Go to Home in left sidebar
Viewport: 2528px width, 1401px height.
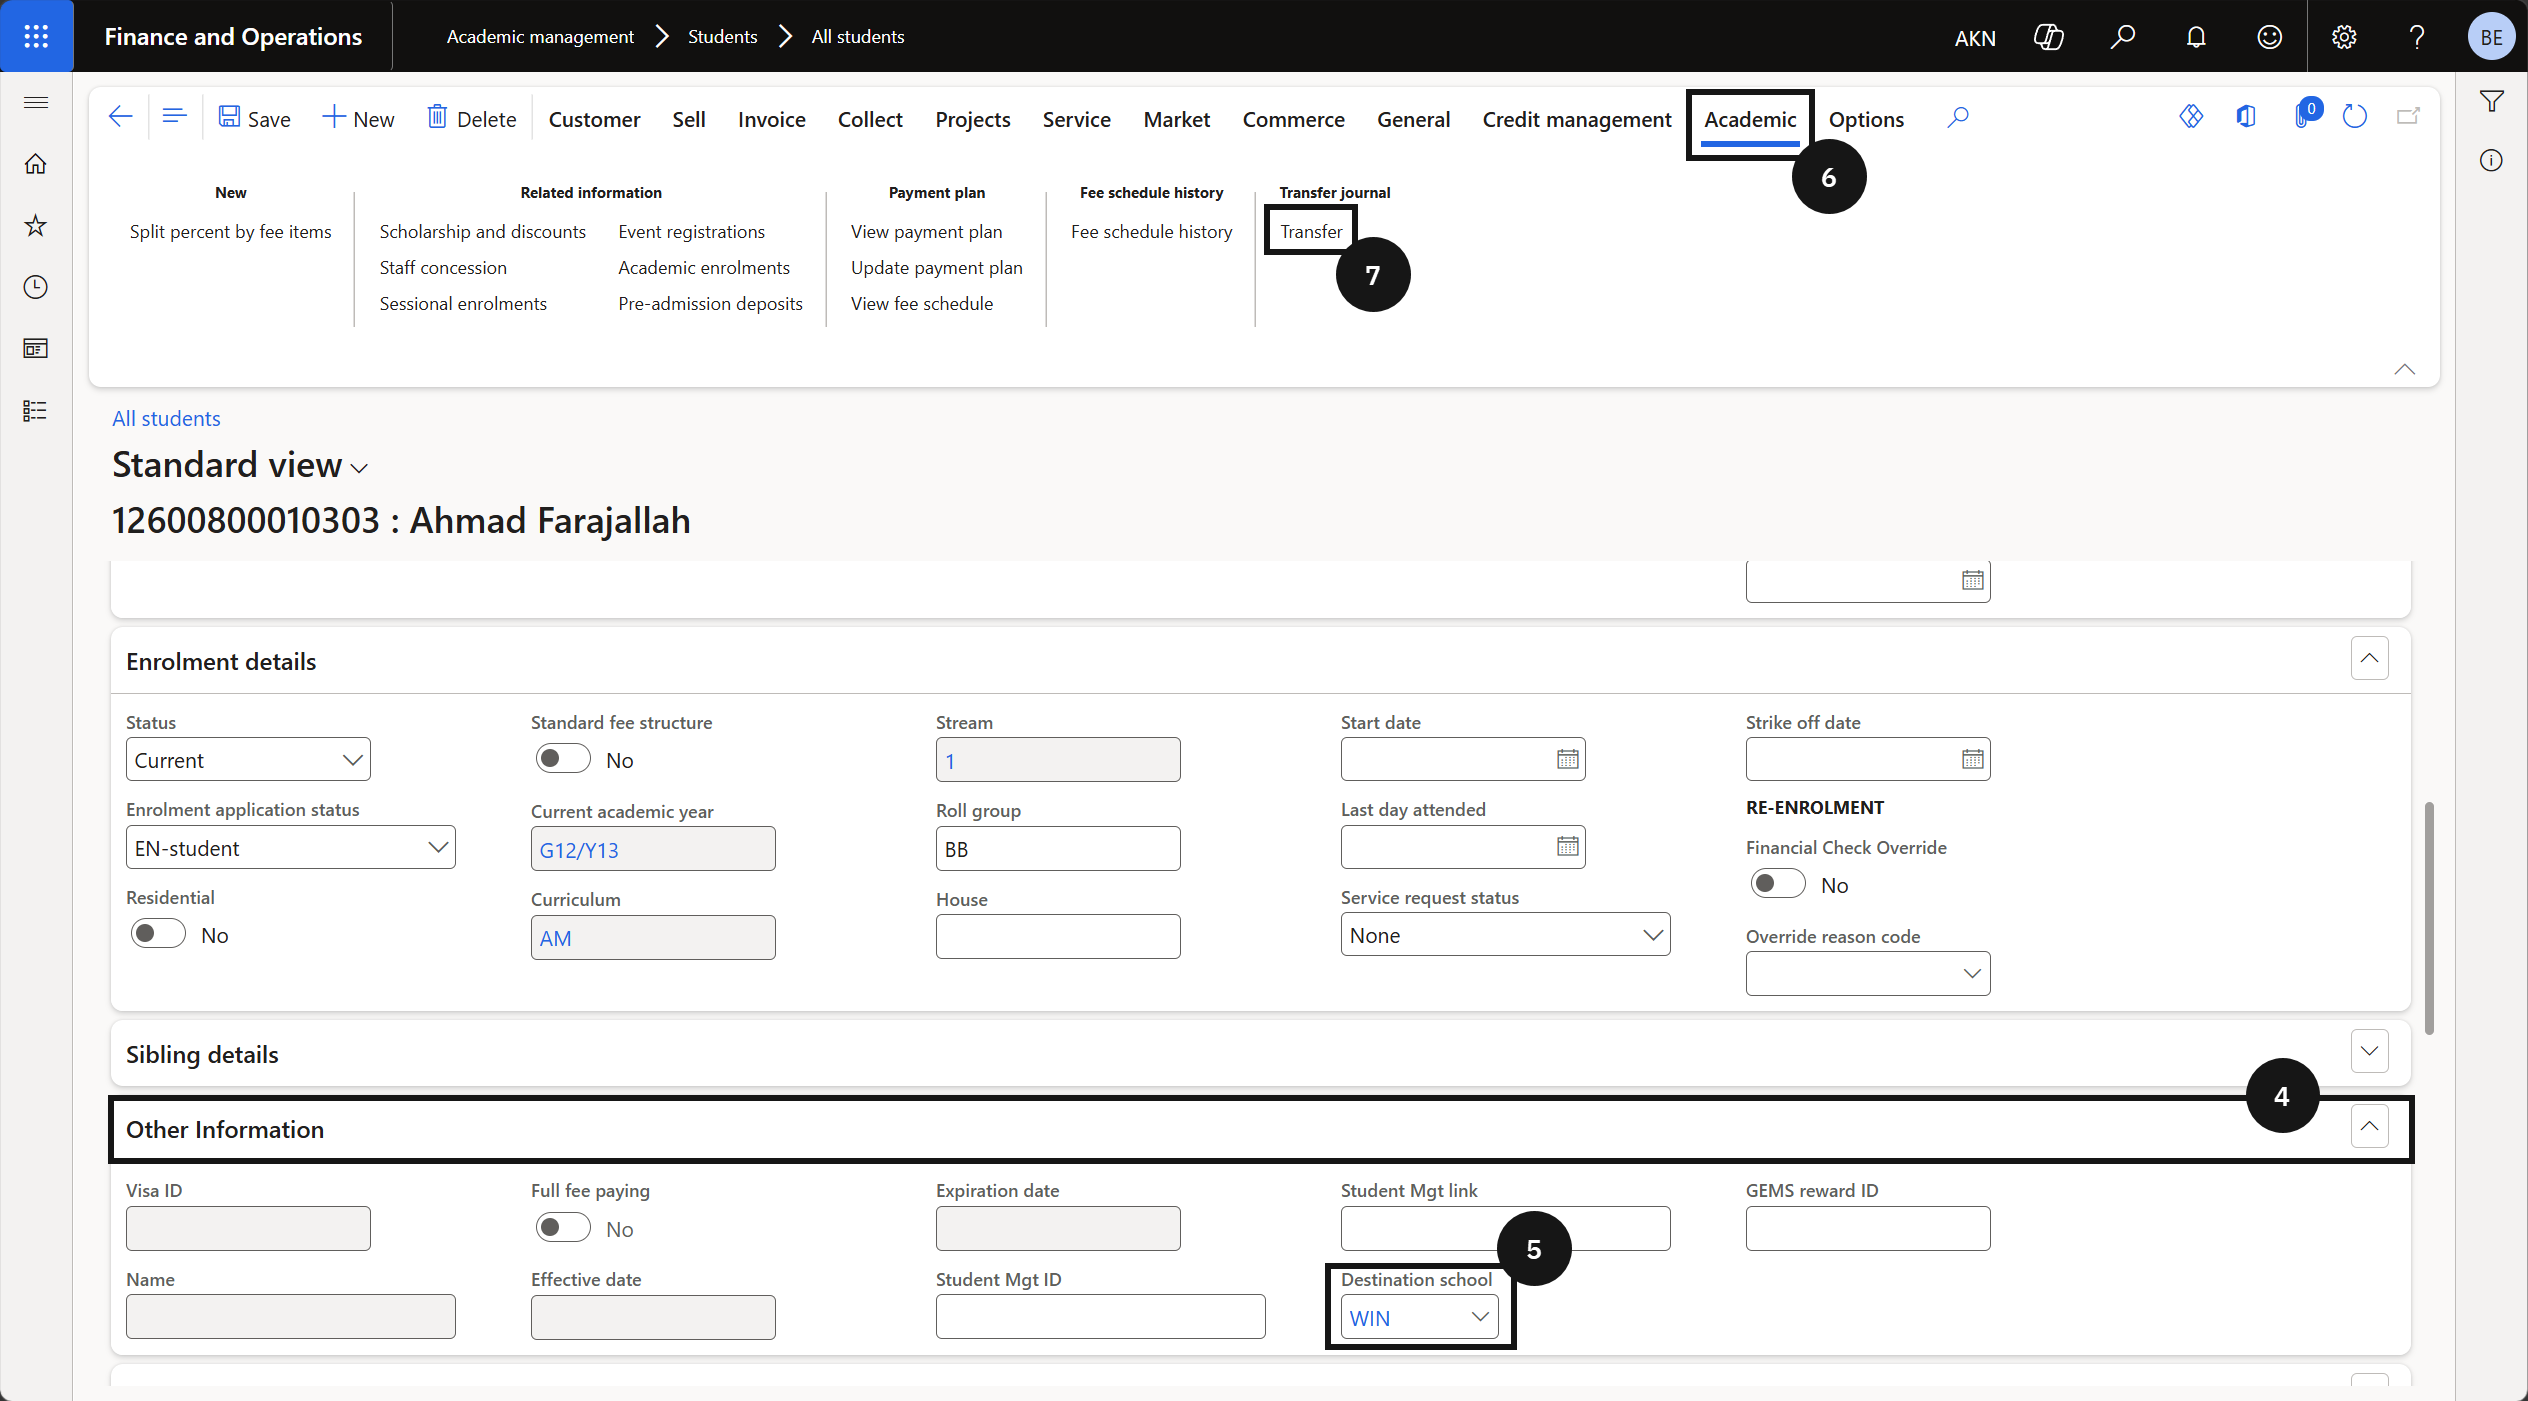36,164
